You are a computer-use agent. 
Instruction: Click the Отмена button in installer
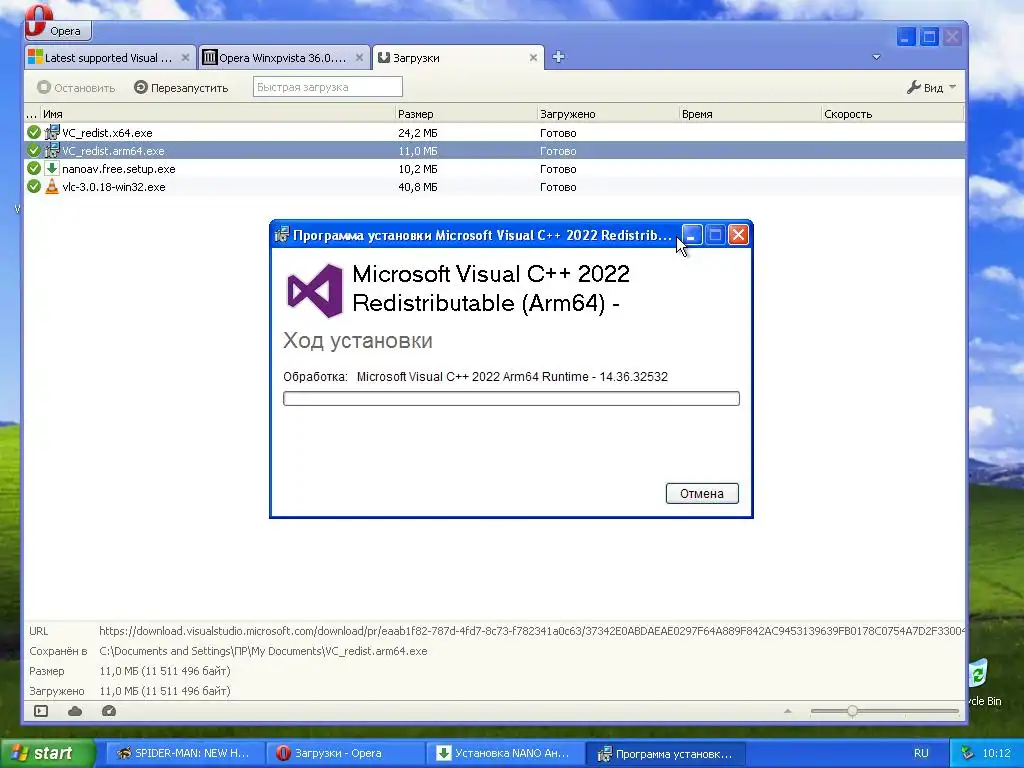(702, 494)
